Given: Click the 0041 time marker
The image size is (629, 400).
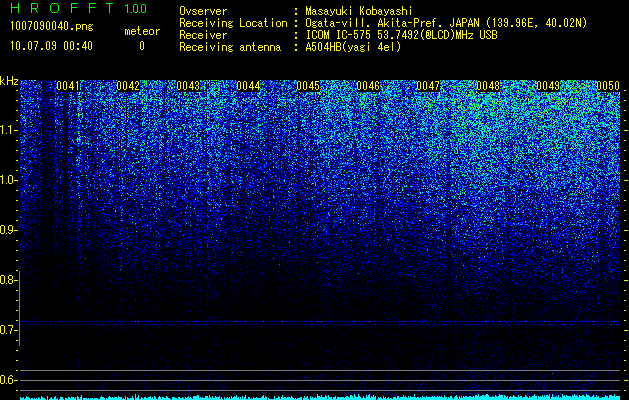Looking at the screenshot, I should point(68,86).
